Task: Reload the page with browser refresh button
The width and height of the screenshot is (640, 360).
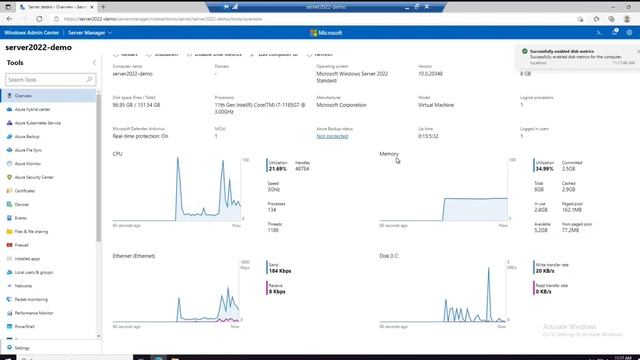Action: point(39,19)
